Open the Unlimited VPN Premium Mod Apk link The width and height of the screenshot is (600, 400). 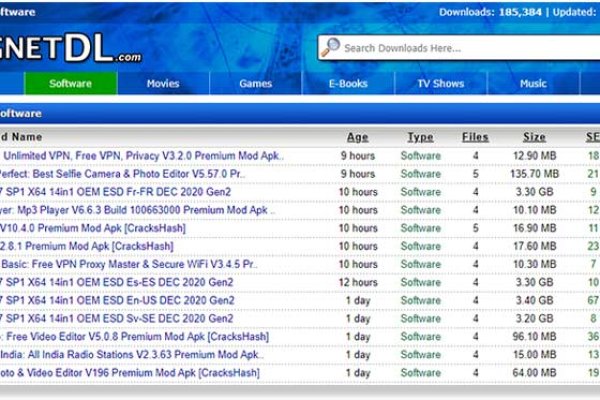point(142,156)
